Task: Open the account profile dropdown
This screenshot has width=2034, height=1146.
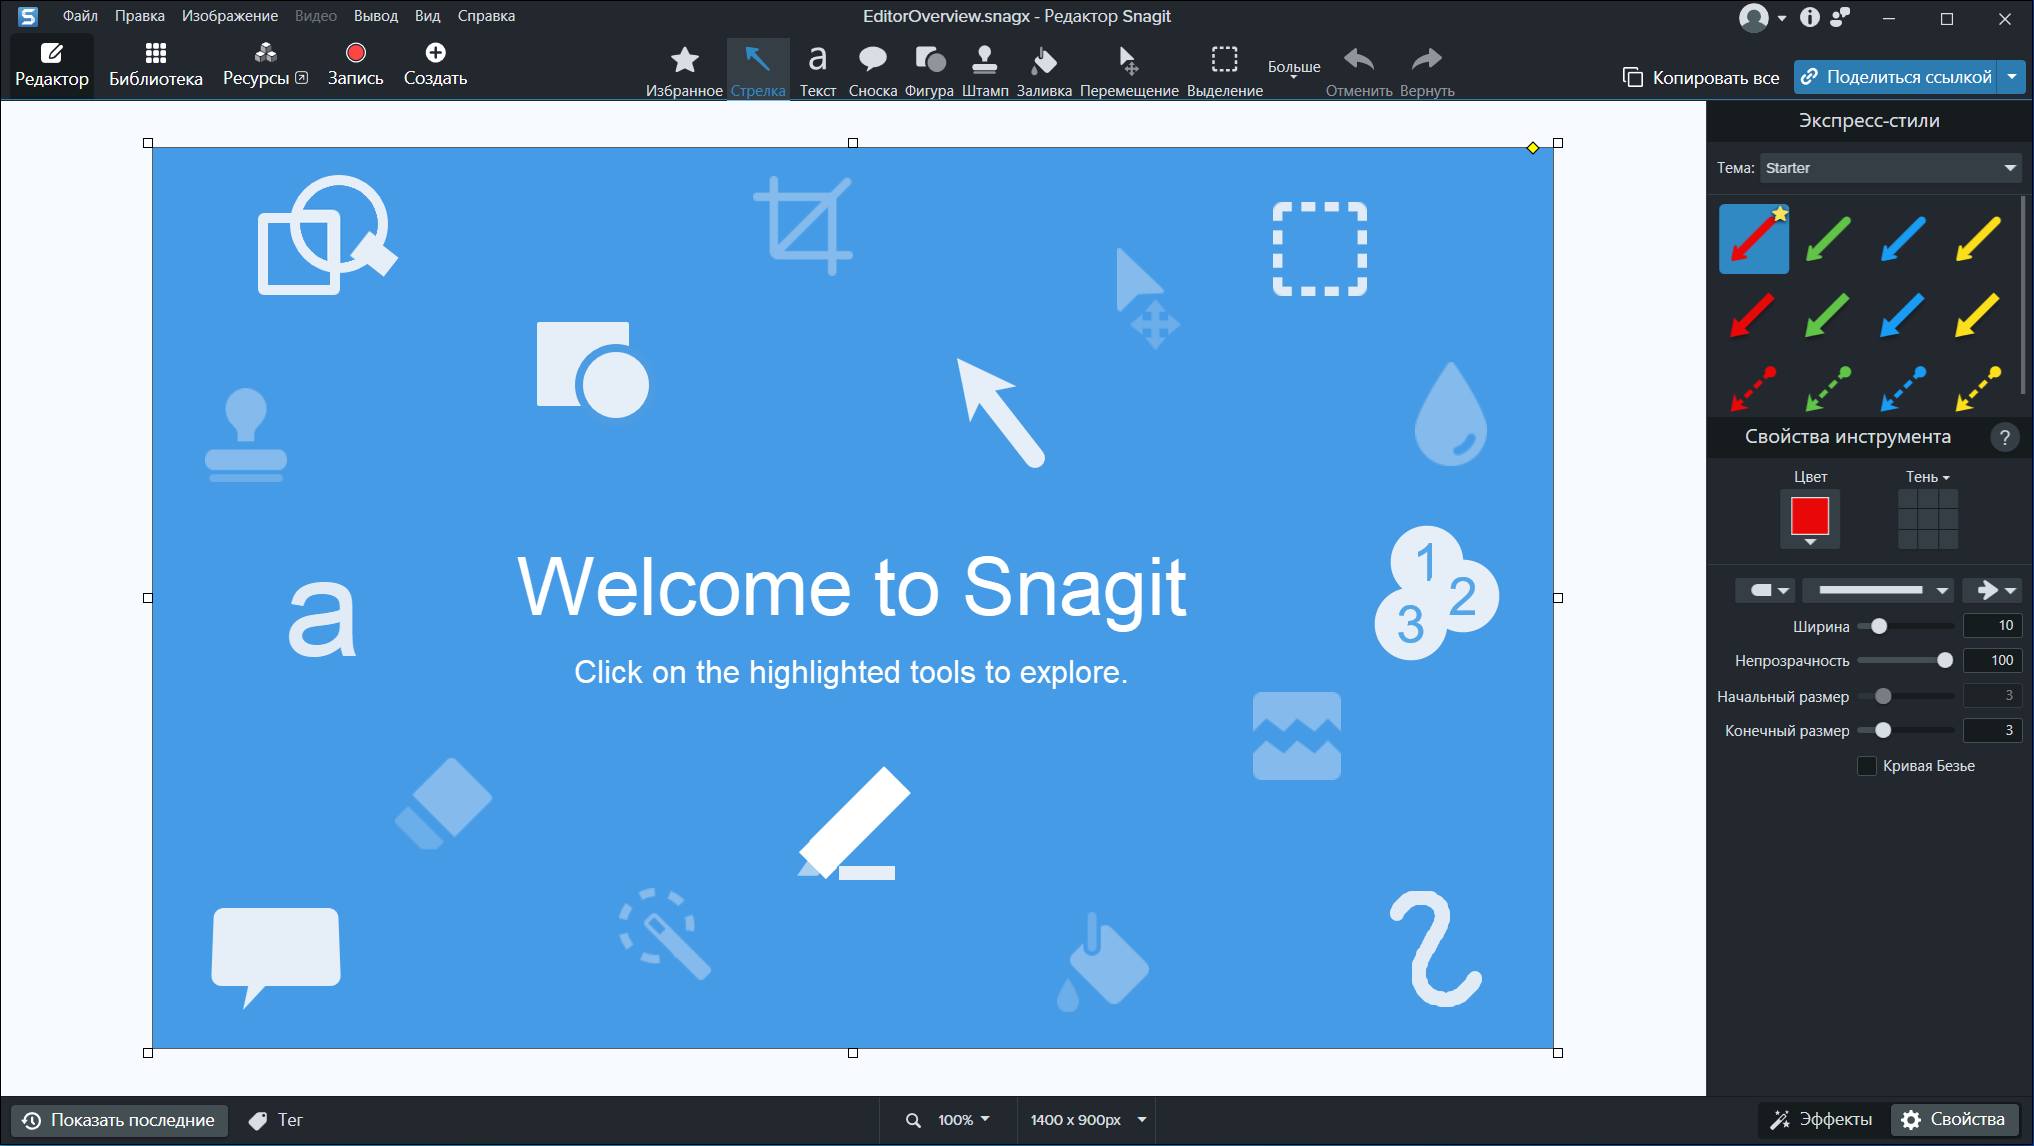Action: click(1762, 18)
